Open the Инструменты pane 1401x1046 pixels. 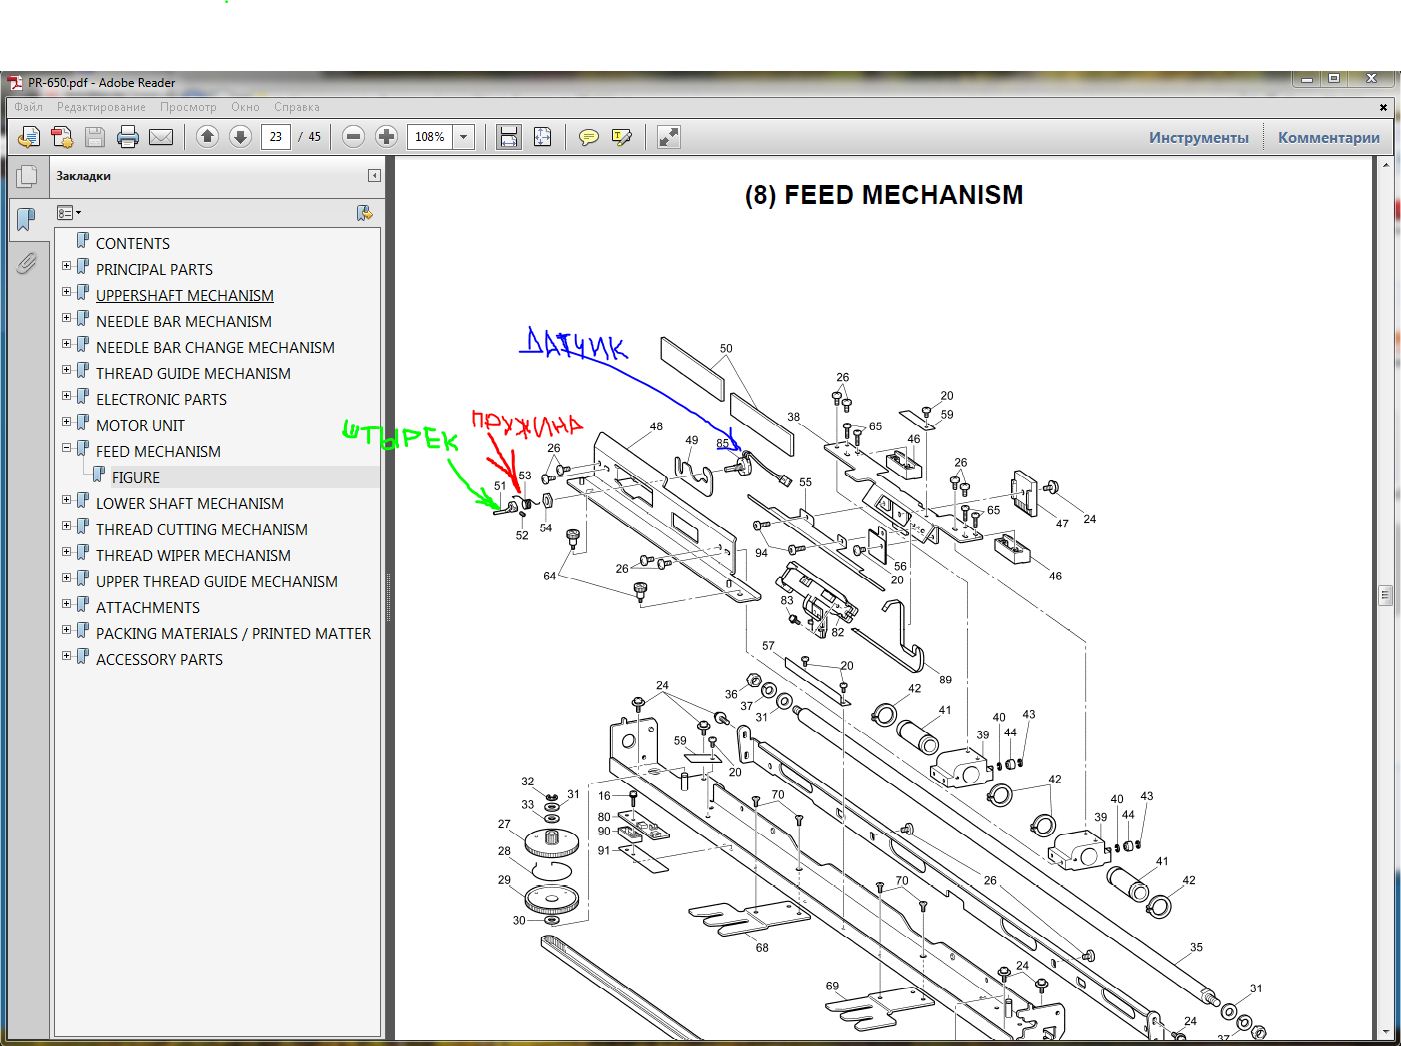(1198, 138)
